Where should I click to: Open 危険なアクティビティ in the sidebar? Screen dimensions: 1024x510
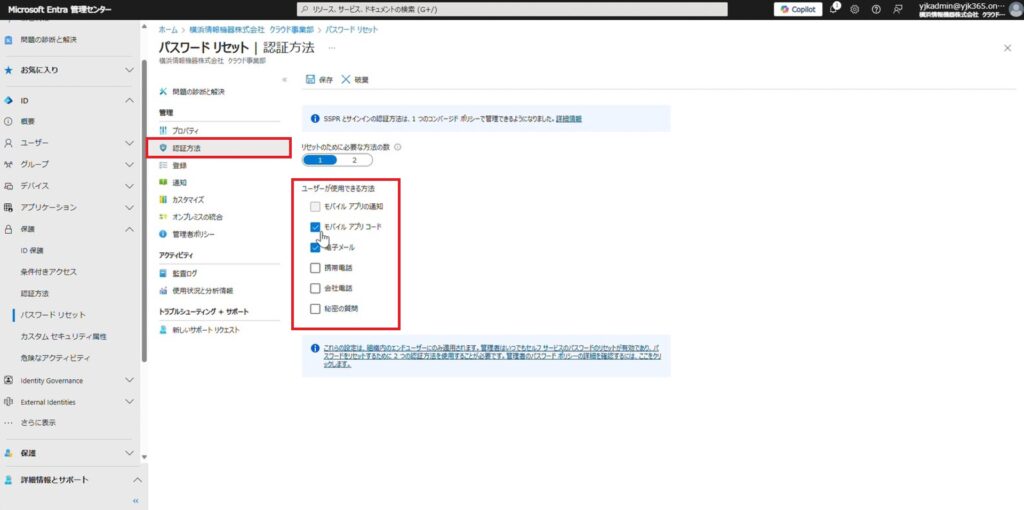pyautogui.click(x=56, y=358)
